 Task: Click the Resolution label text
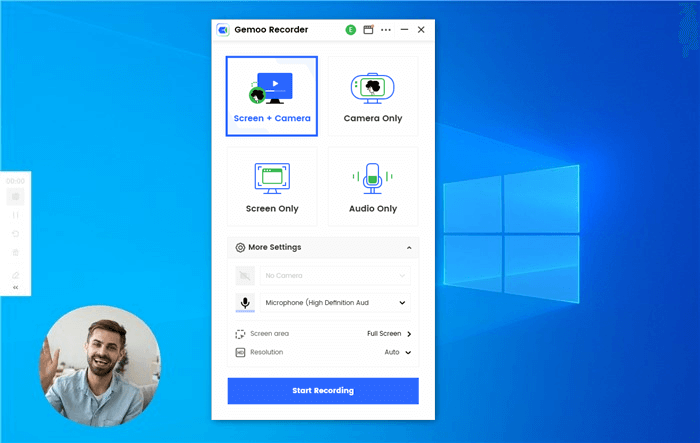[x=267, y=352]
